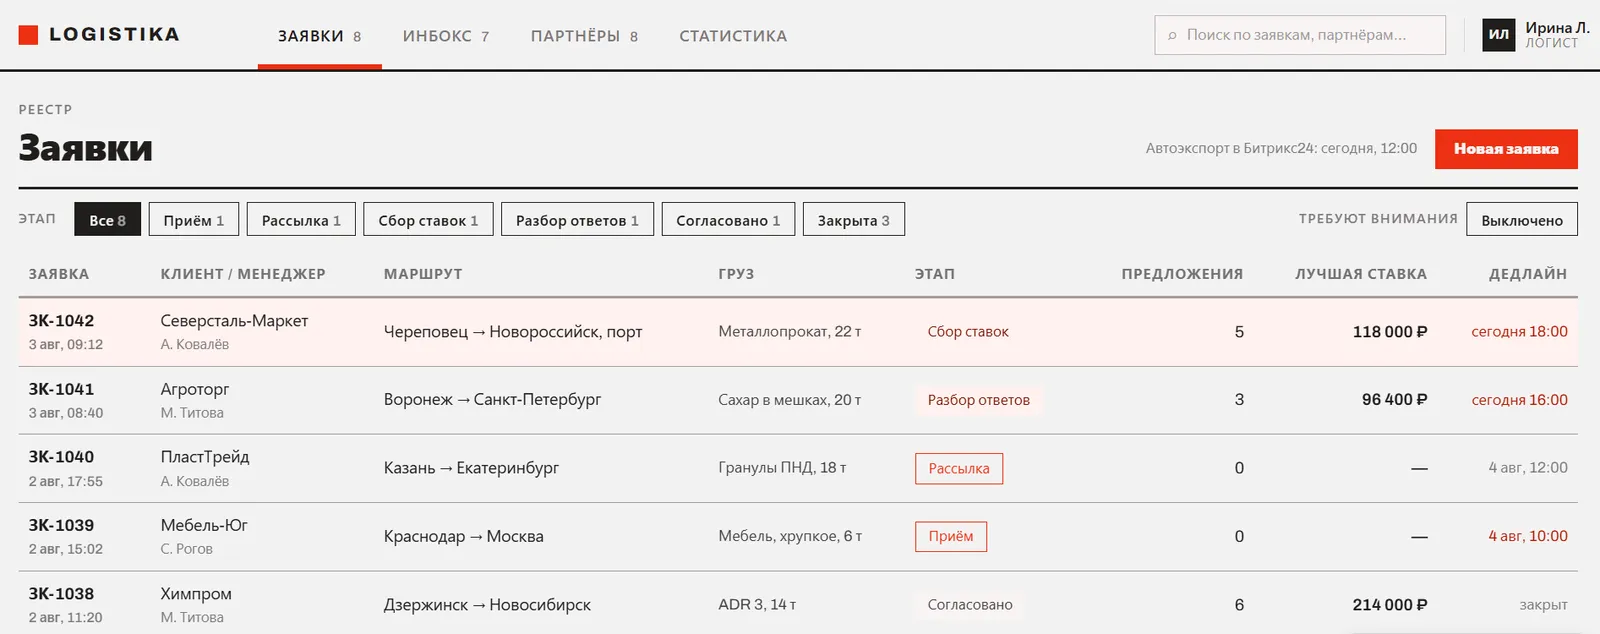This screenshot has width=1600, height=634.
Task: Sort by the Клиент / Менеджер column header
Action: click(243, 274)
